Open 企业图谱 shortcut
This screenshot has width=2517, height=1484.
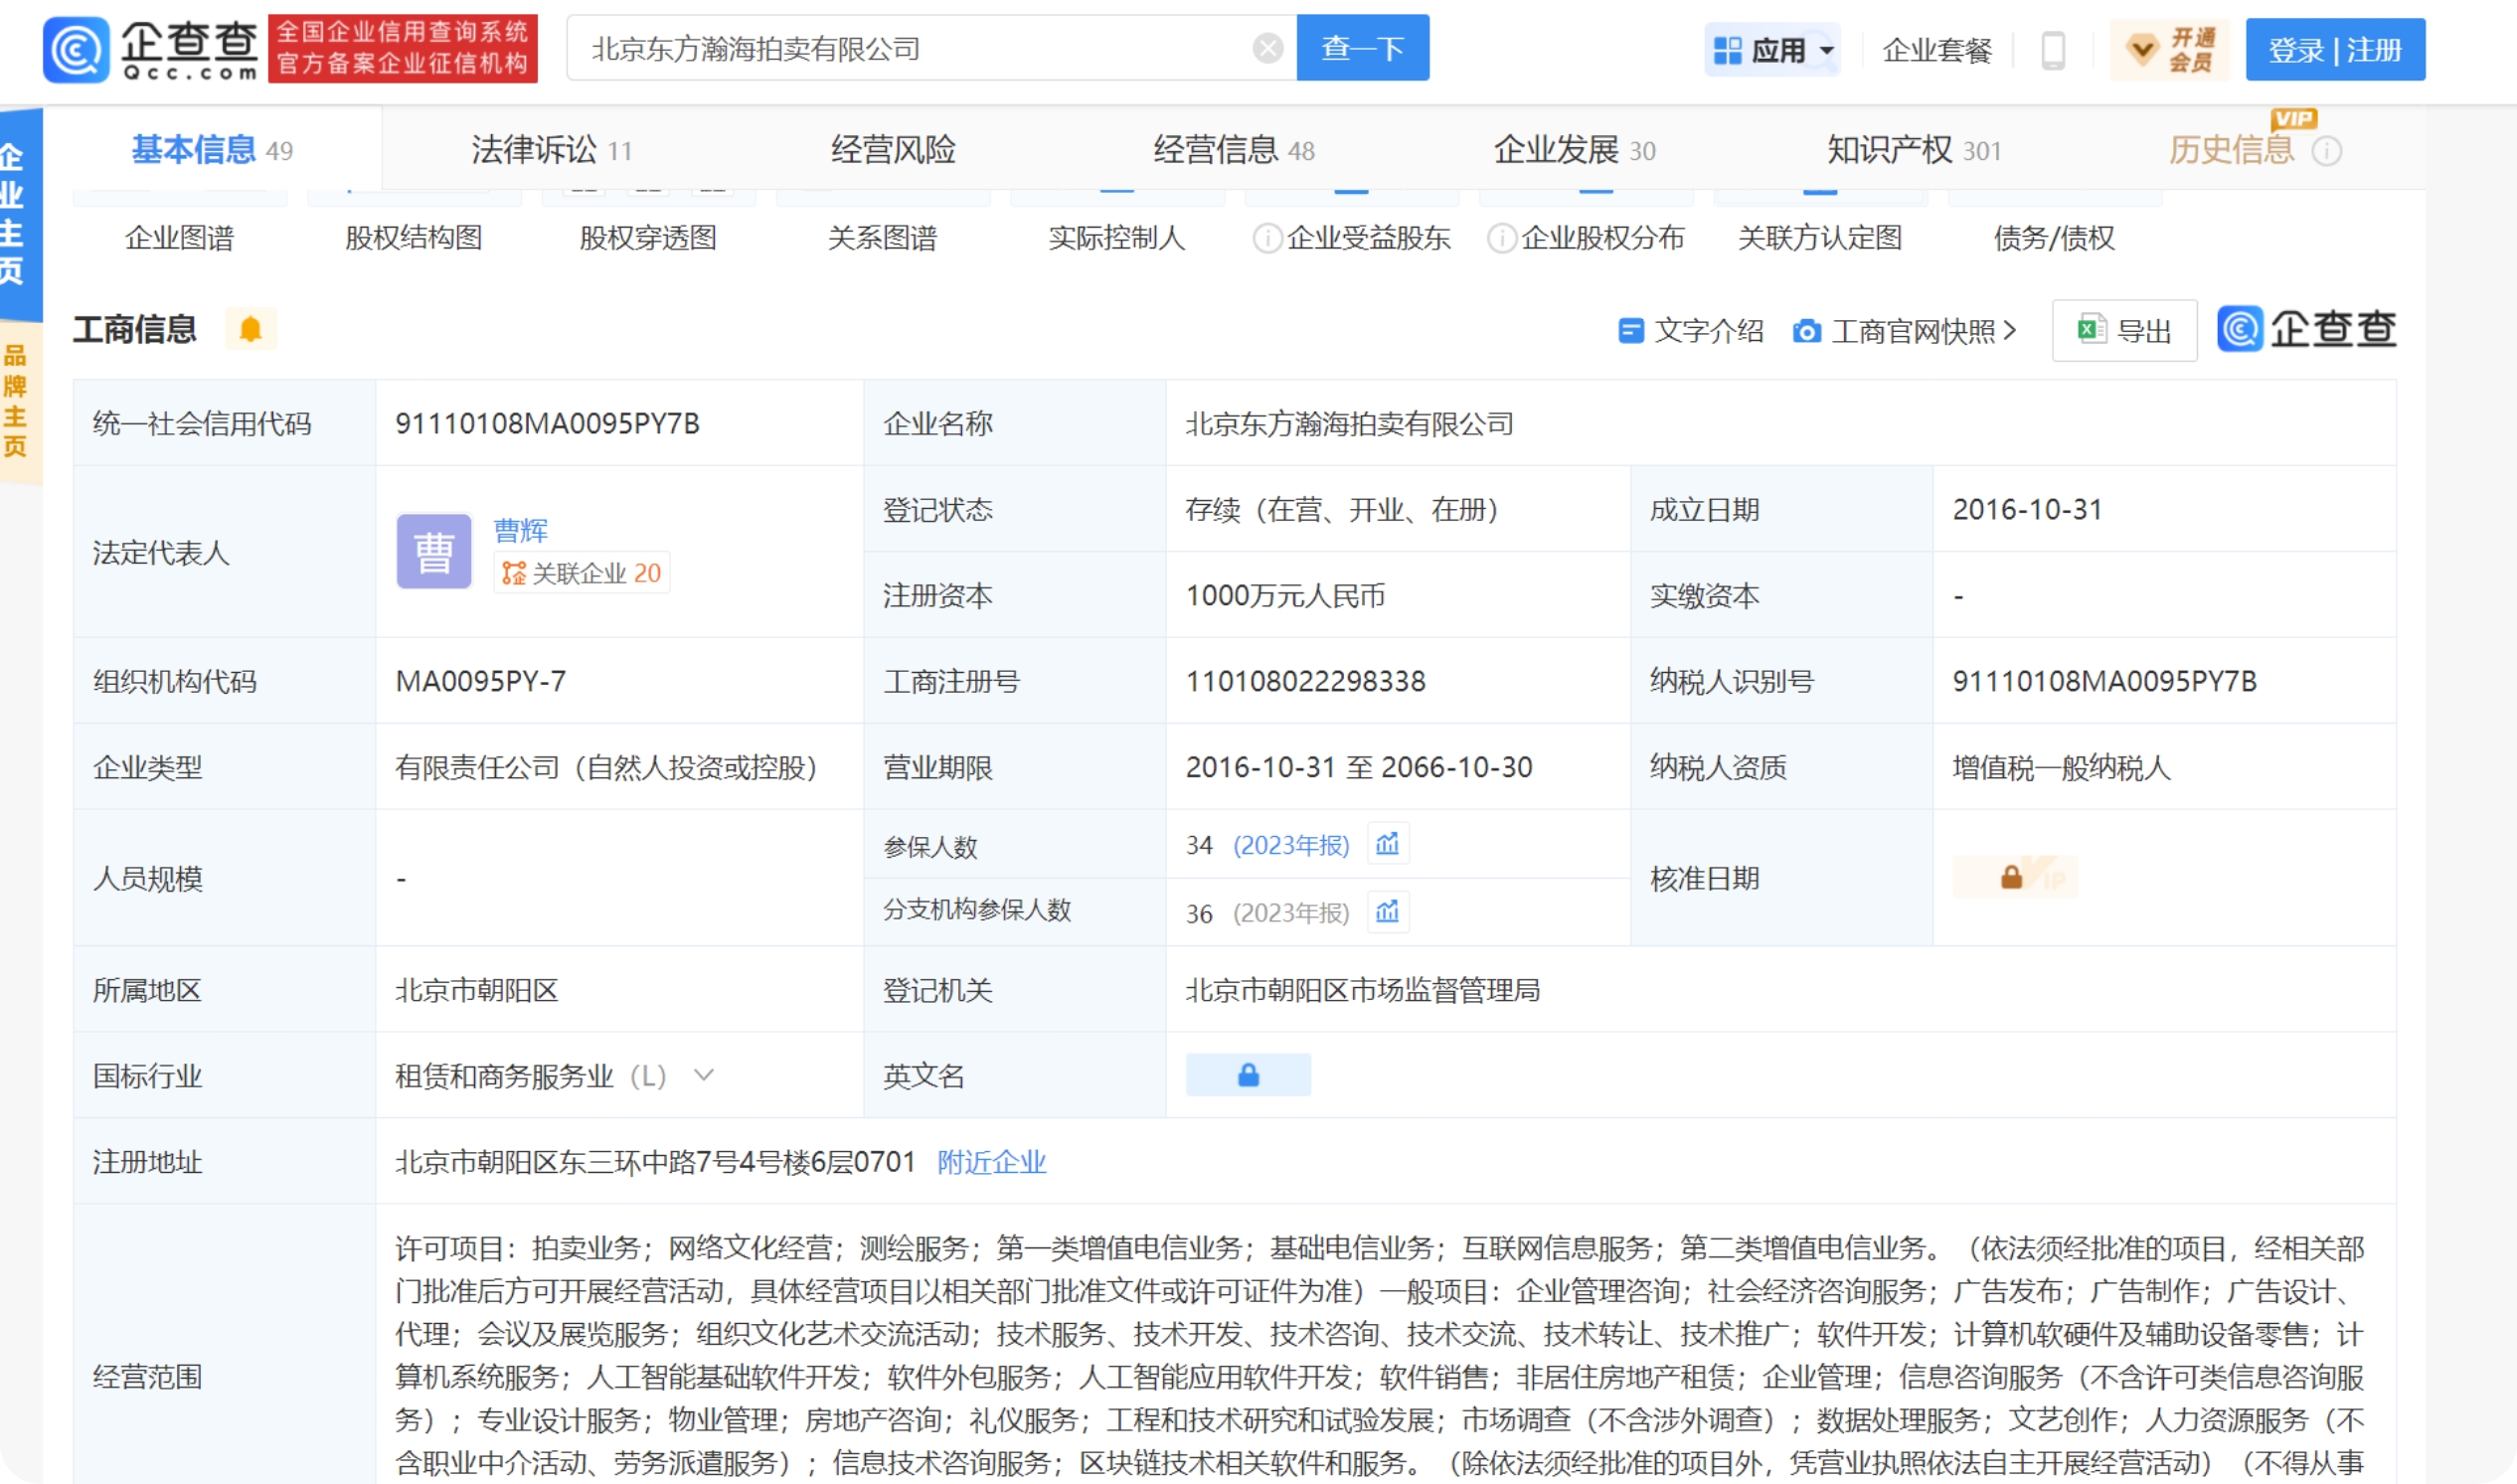179,237
